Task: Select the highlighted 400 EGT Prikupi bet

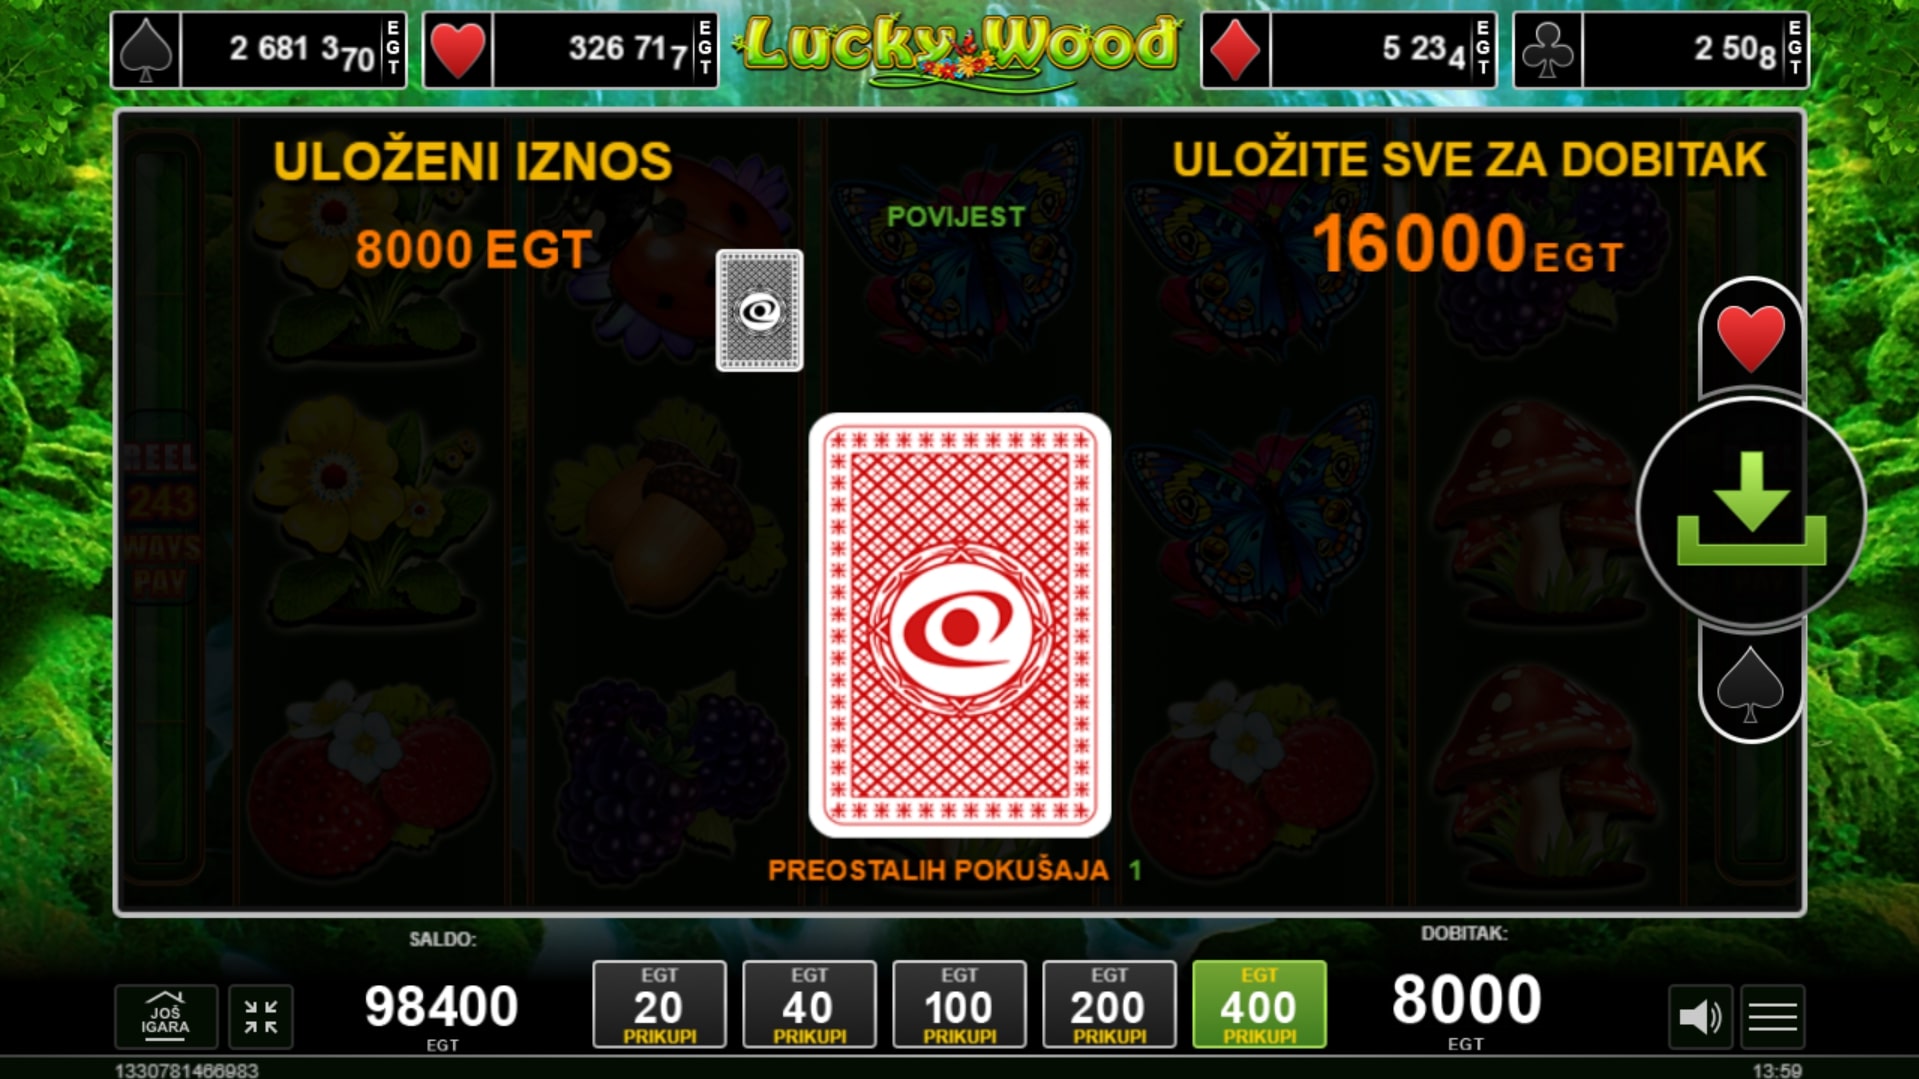Action: [x=1259, y=1005]
